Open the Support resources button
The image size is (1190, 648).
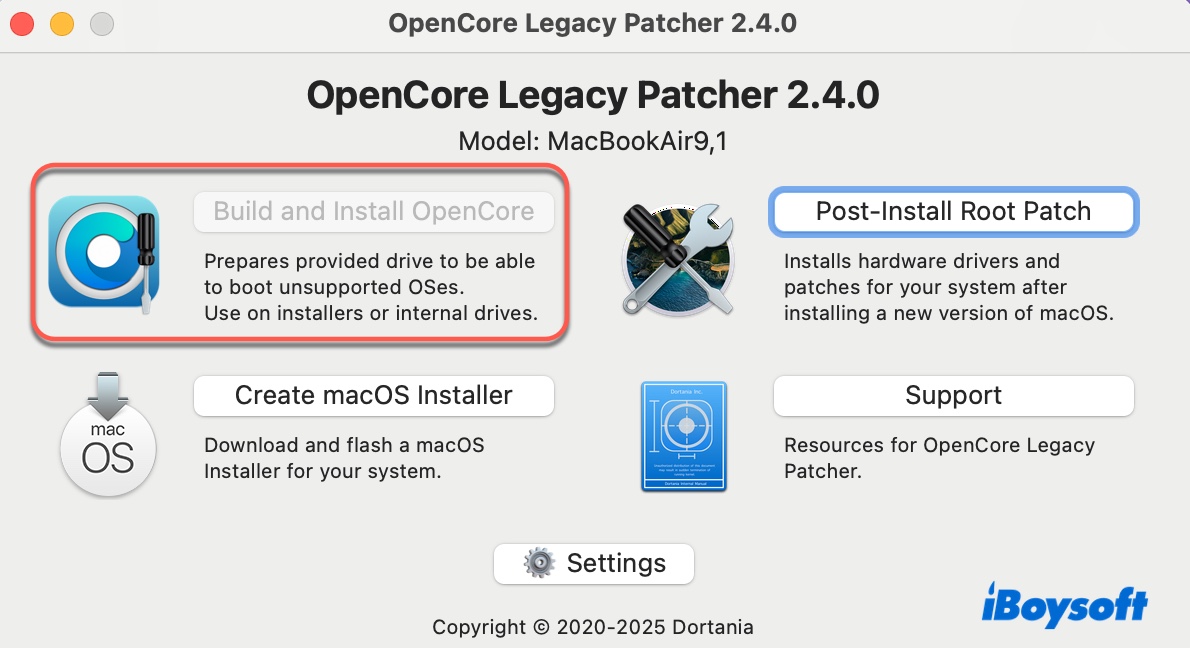pyautogui.click(x=953, y=396)
